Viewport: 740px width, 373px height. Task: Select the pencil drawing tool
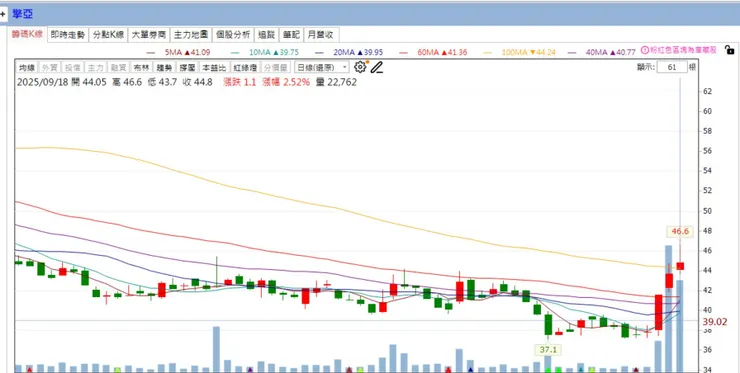[x=376, y=68]
